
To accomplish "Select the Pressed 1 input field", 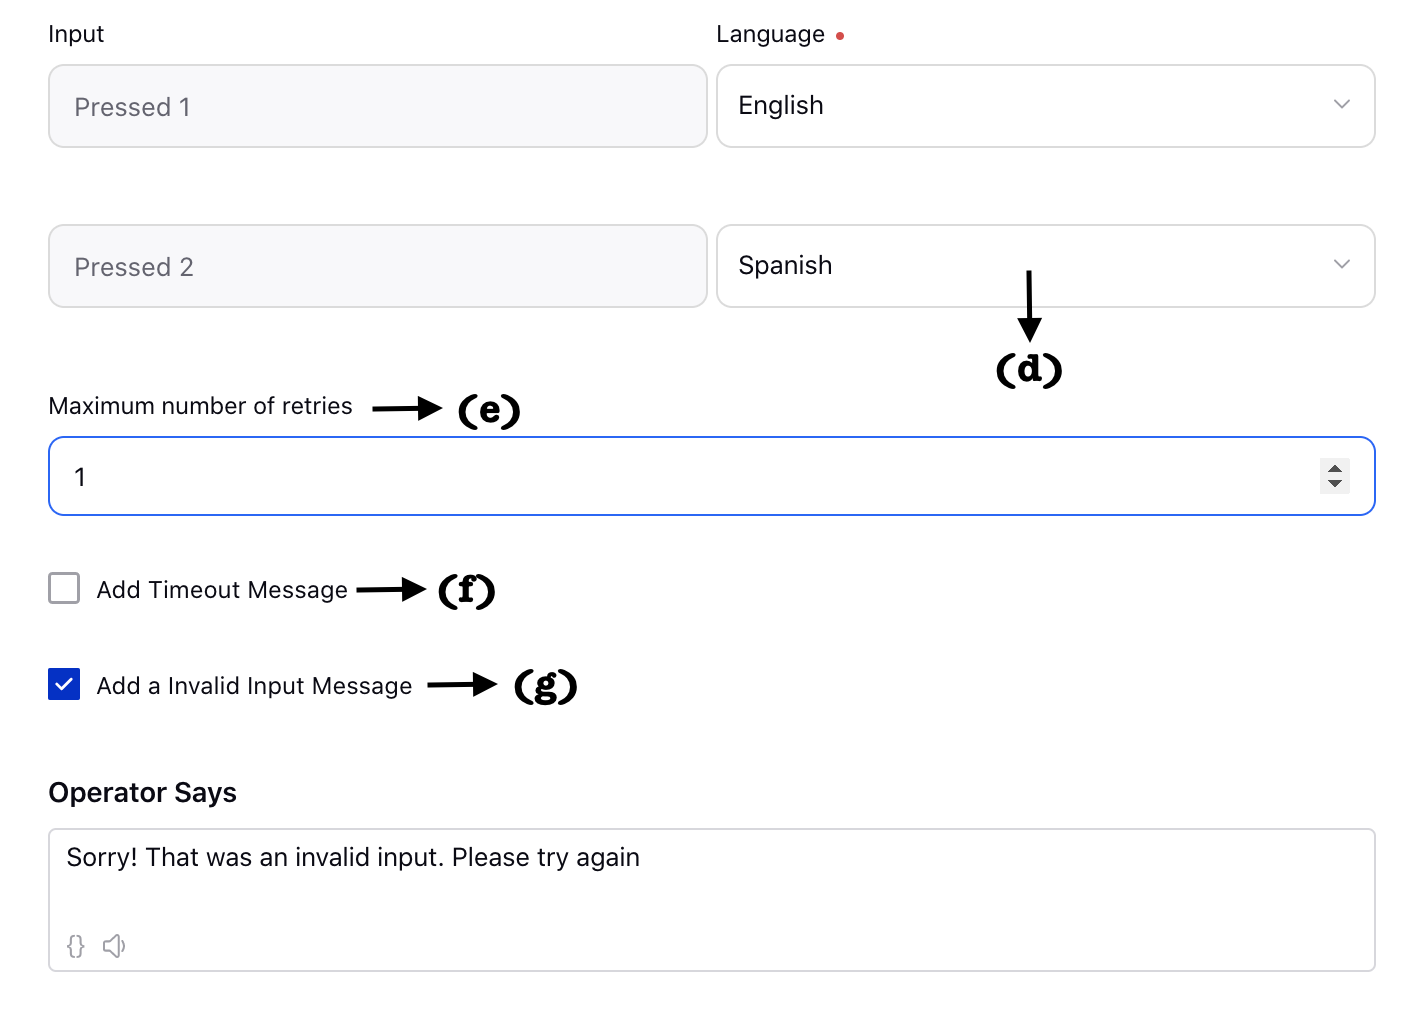I will click(378, 106).
